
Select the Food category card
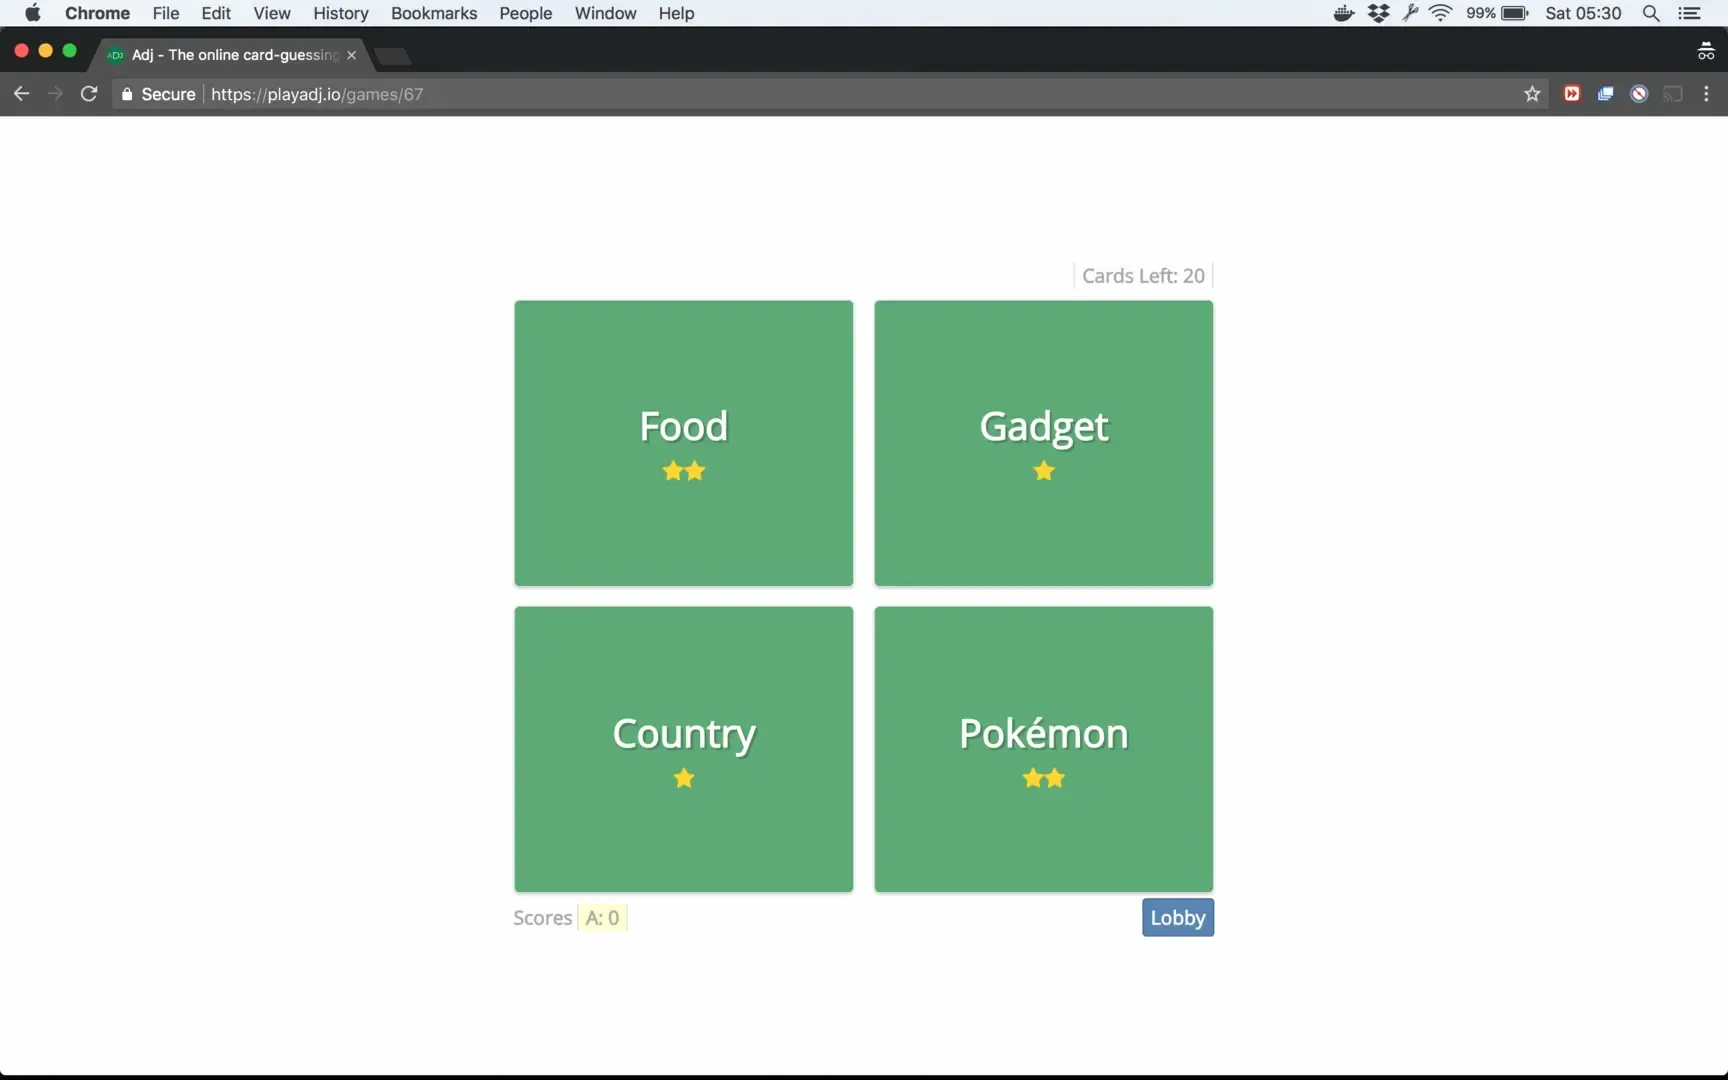tap(684, 443)
